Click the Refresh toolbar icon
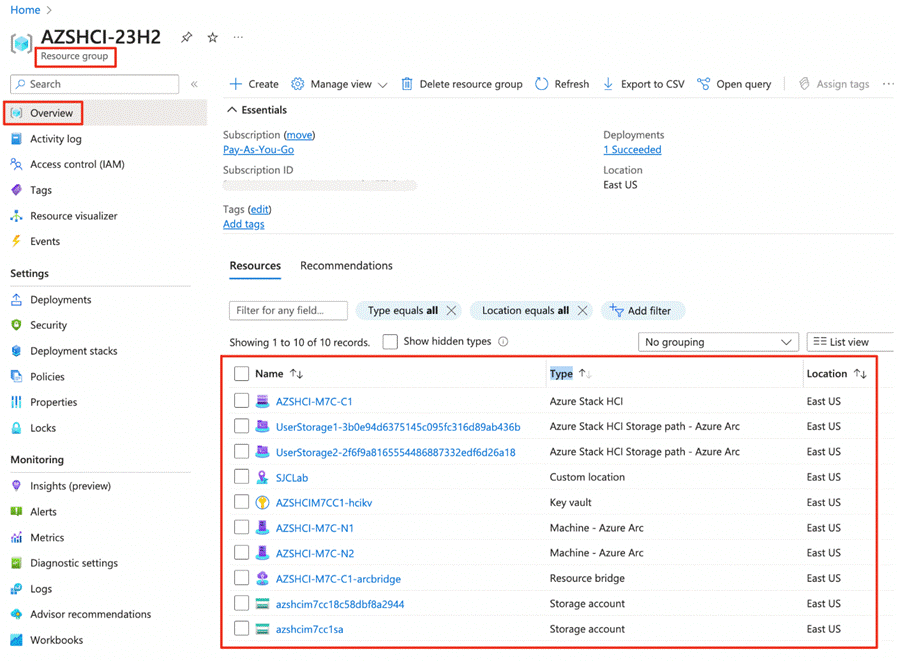The width and height of the screenshot is (900, 661). [542, 84]
